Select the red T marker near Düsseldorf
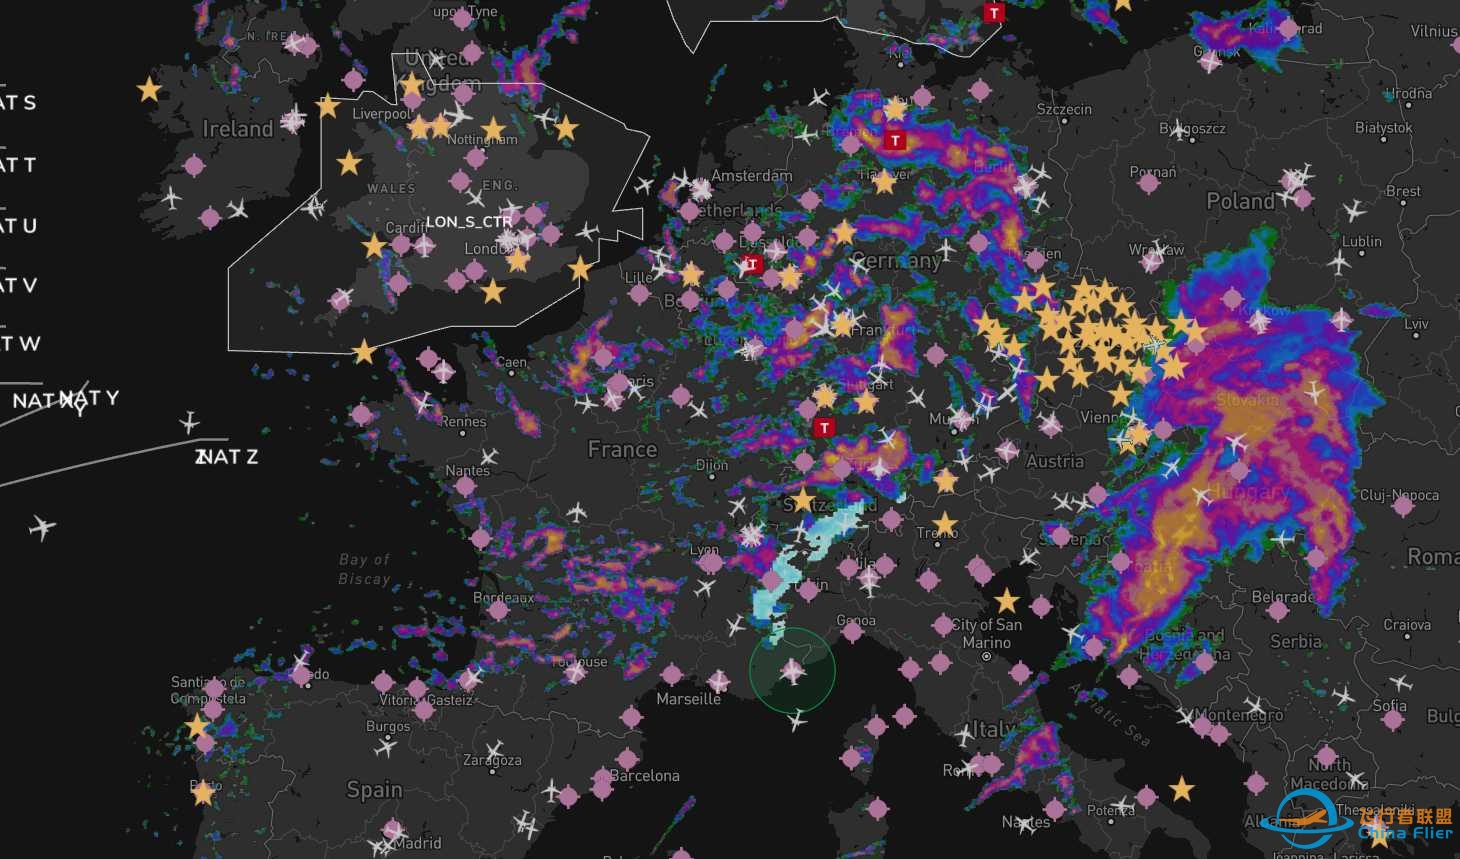Screen dimensions: 1460x859 (751, 265)
